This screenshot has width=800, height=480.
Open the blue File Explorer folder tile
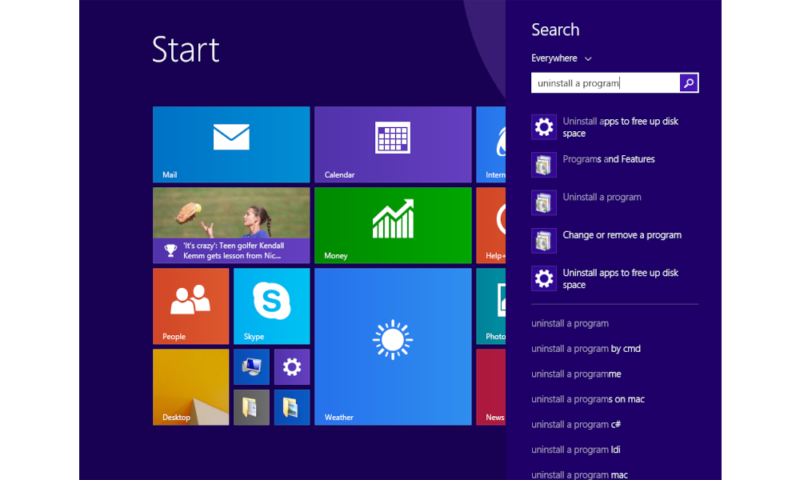click(292, 408)
